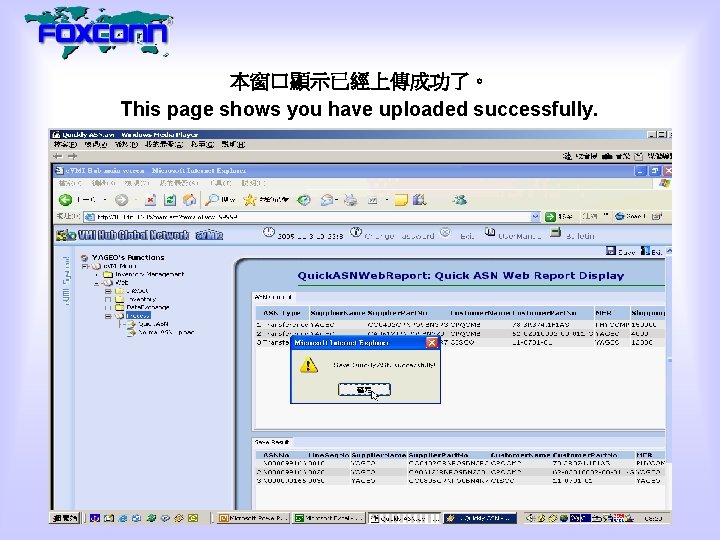Click Media Player forward arrow
The height and width of the screenshot is (540, 720).
[72, 156]
